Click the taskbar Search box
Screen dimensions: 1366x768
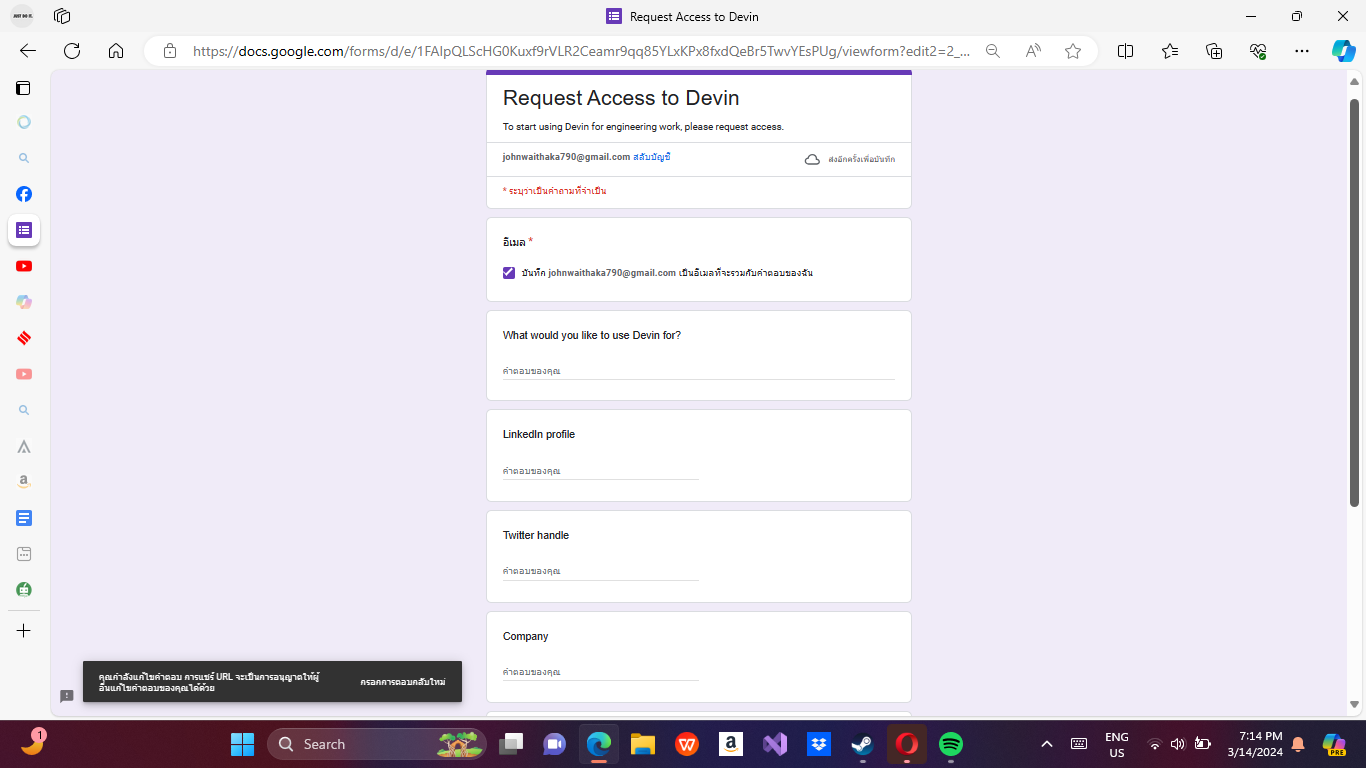pos(377,744)
